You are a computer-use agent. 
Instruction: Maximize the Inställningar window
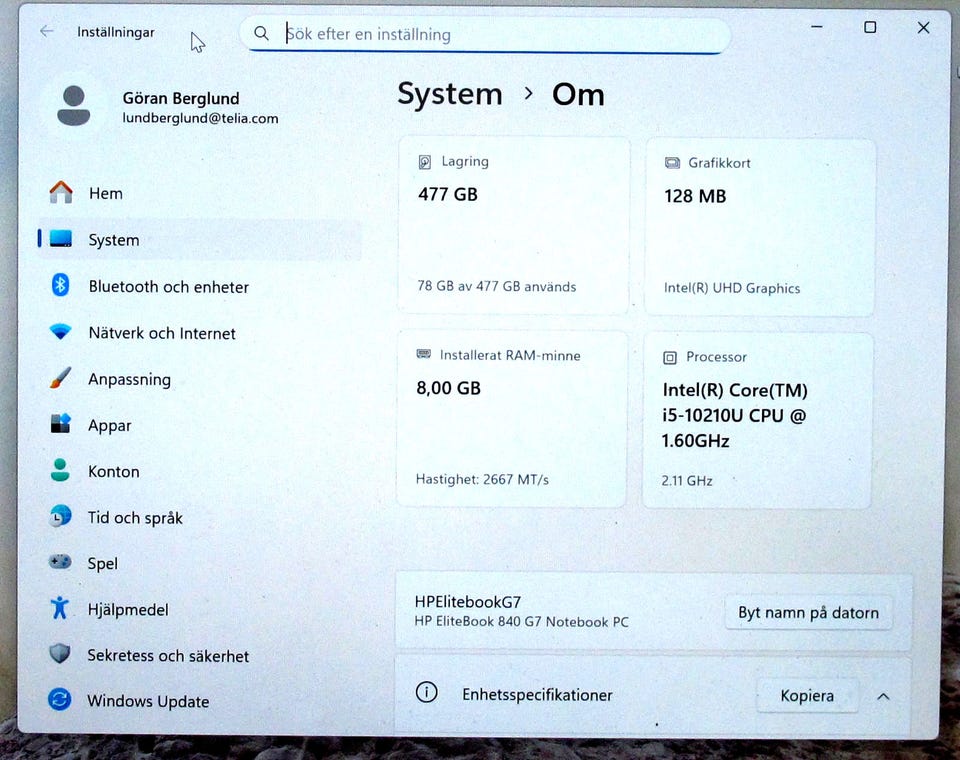click(x=869, y=27)
